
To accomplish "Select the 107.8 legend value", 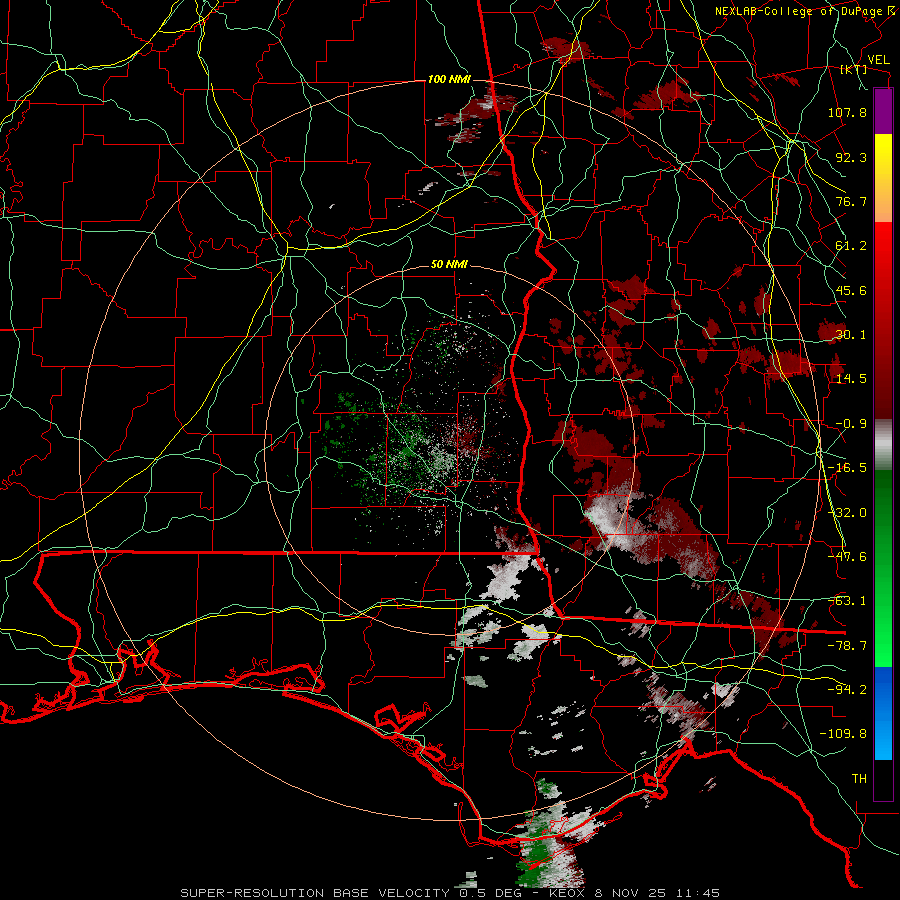I will click(x=847, y=112).
